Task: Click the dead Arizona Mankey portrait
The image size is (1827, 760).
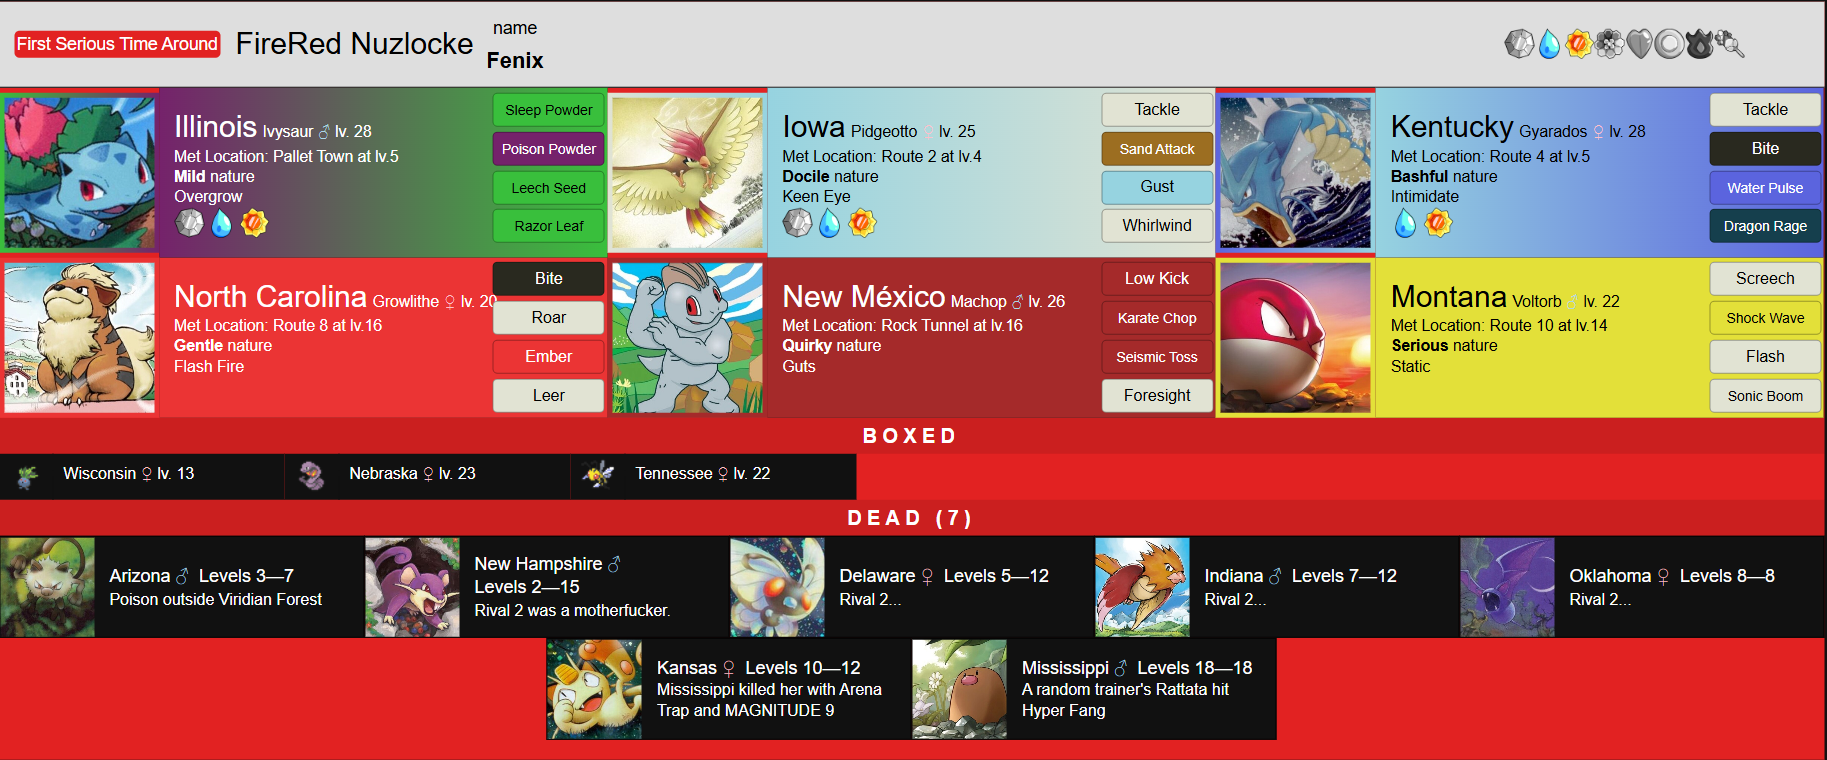Action: coord(48,587)
